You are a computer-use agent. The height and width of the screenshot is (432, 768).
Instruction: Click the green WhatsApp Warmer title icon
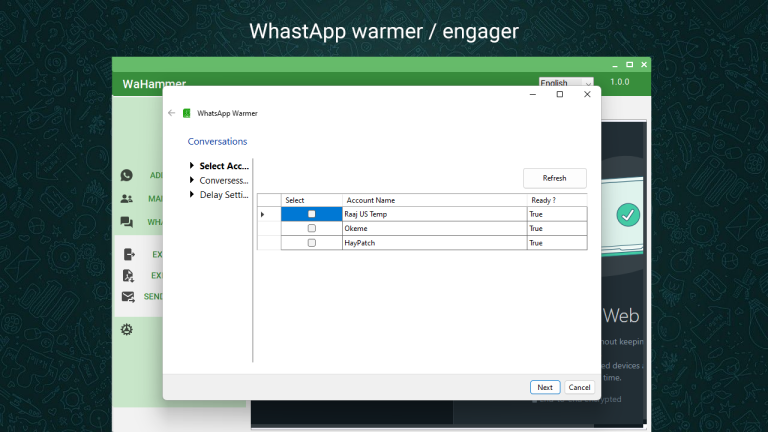[187, 113]
